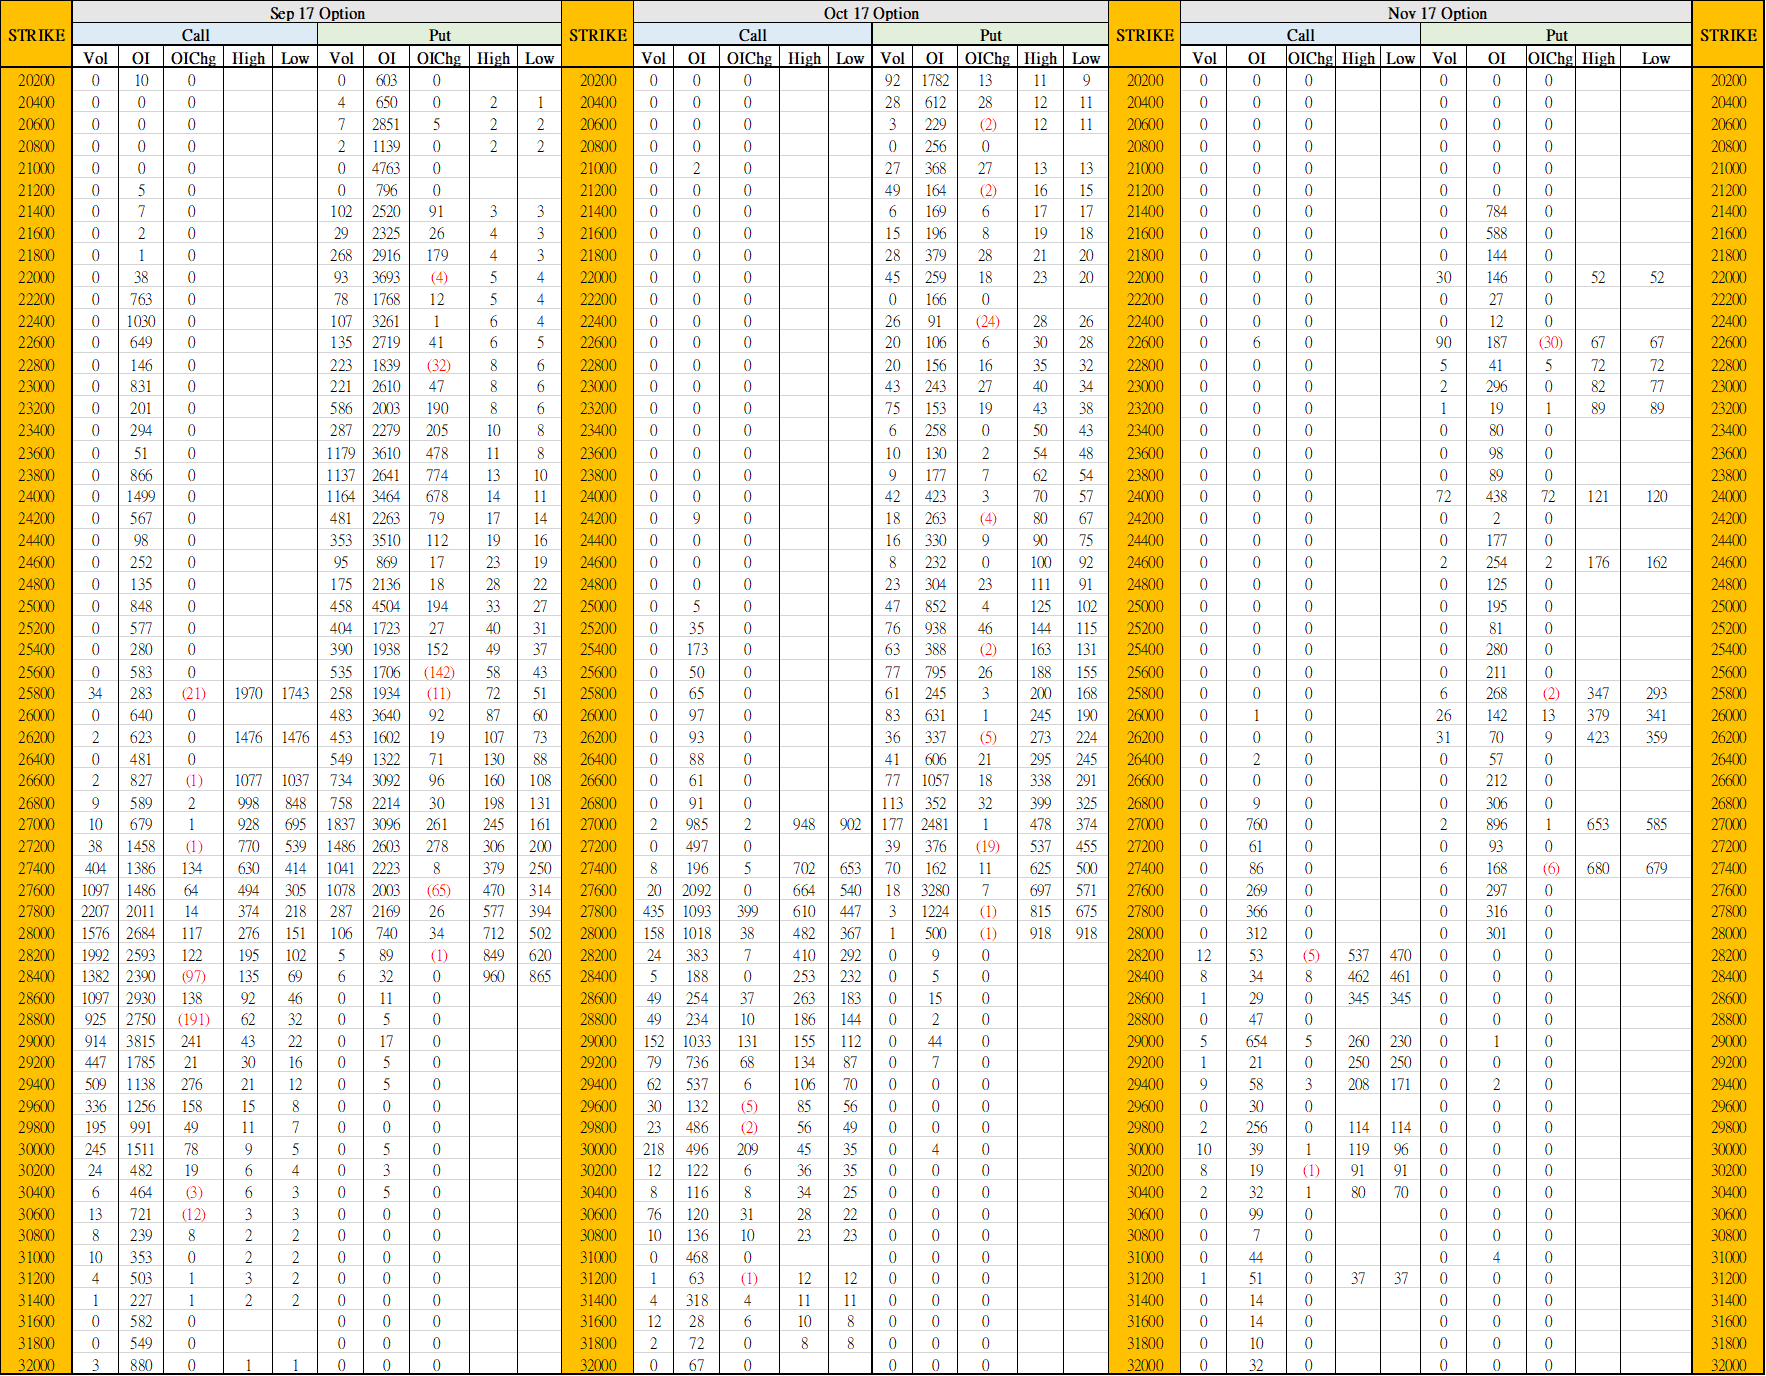
Task: Select the Put header under Nov 17 Option
Action: click(x=1556, y=35)
